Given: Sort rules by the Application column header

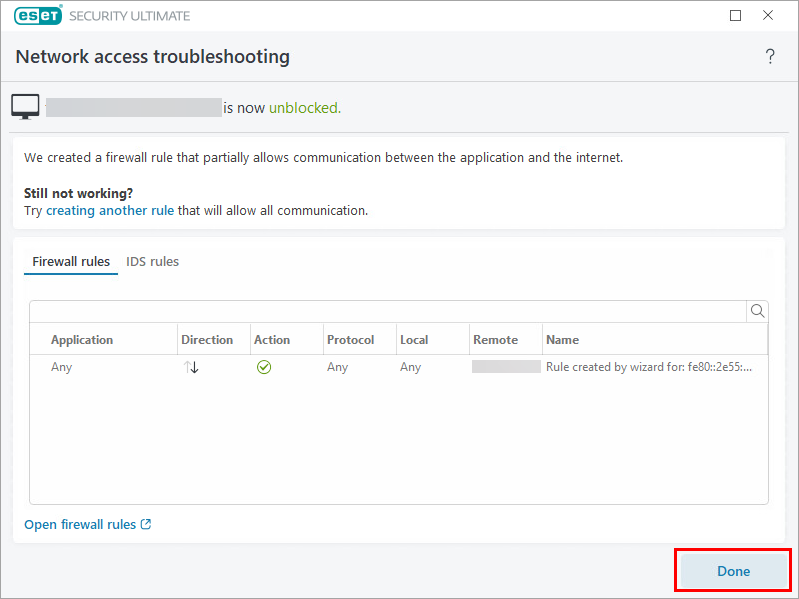Looking at the screenshot, I should (x=82, y=340).
